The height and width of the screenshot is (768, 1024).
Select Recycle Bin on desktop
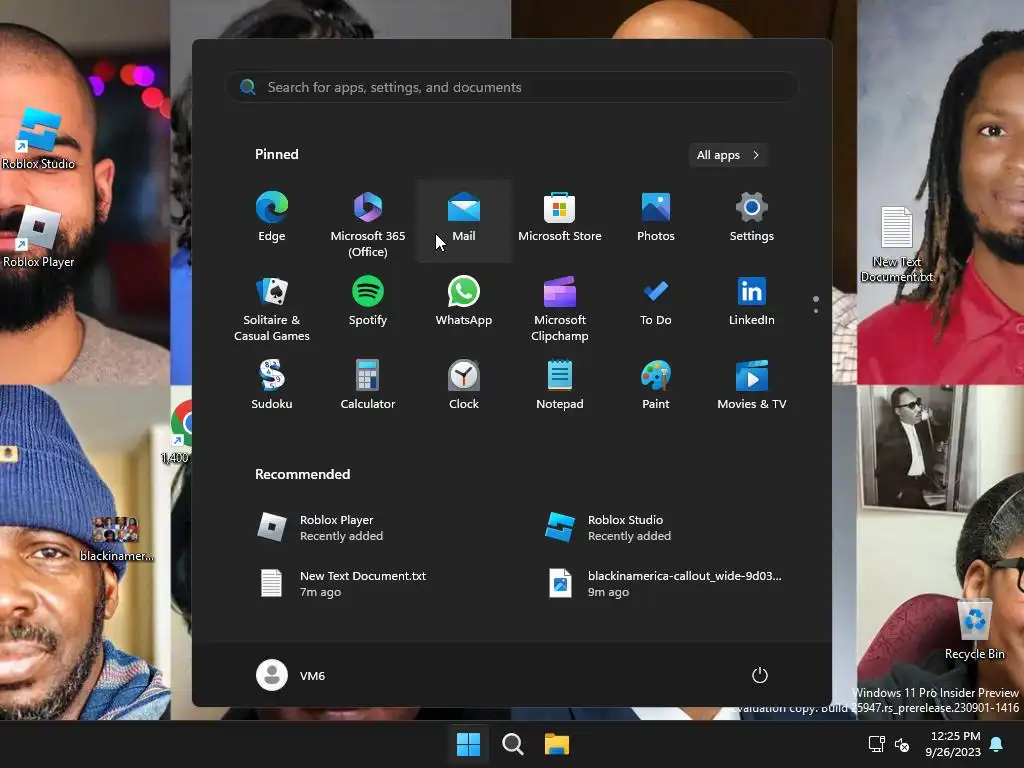click(x=974, y=630)
